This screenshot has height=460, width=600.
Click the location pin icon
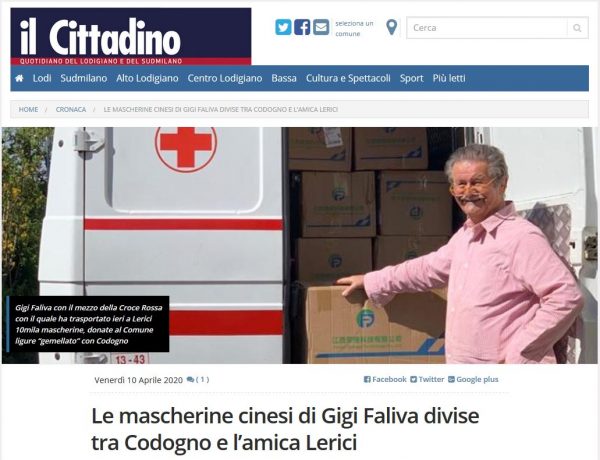pyautogui.click(x=391, y=28)
